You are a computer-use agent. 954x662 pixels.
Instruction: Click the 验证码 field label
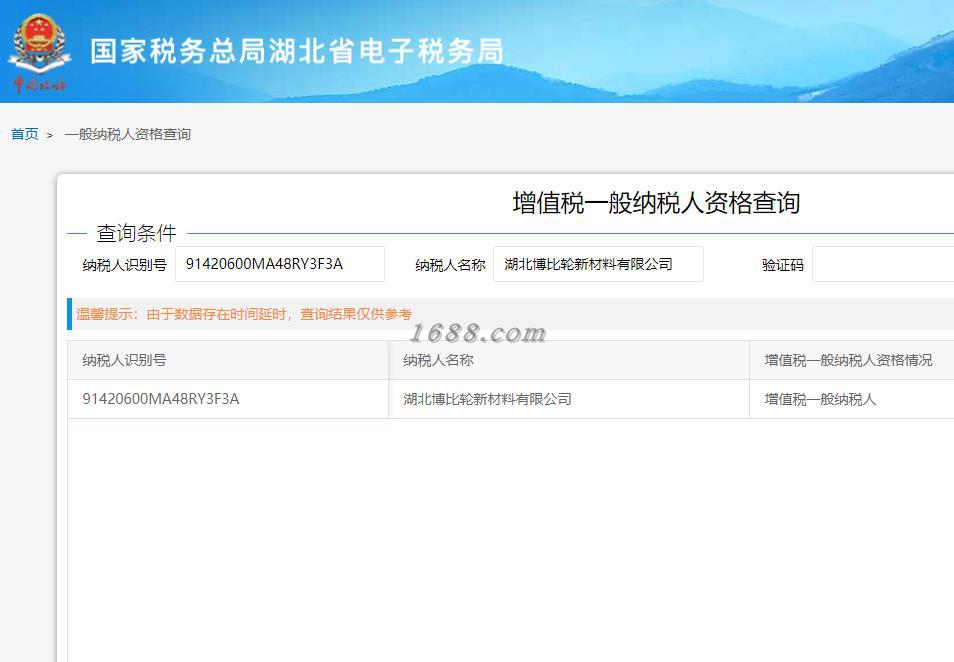[782, 265]
